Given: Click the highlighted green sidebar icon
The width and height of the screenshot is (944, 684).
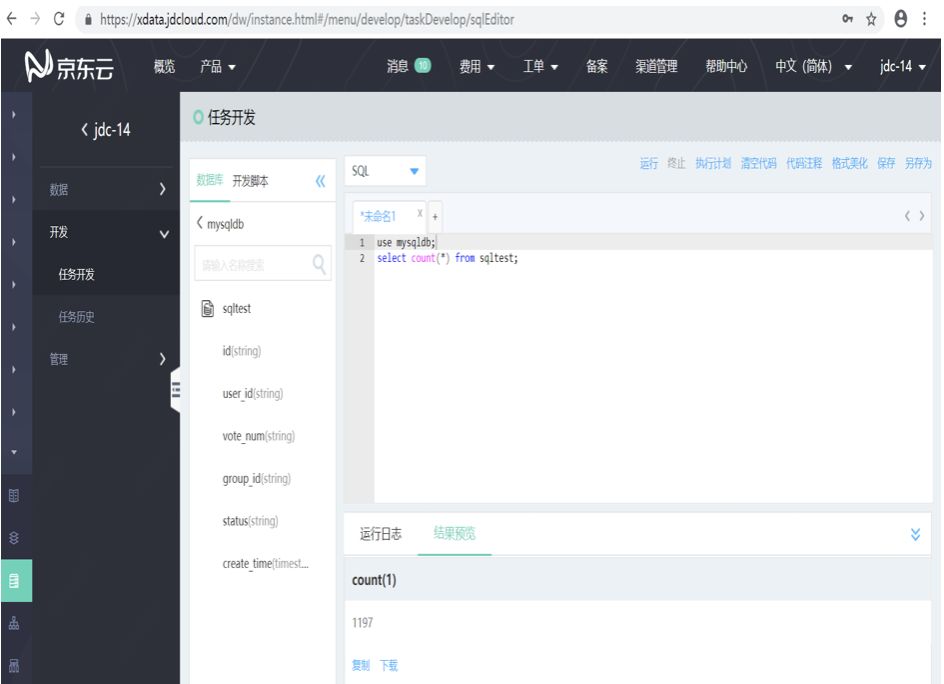Looking at the screenshot, I should (16, 580).
